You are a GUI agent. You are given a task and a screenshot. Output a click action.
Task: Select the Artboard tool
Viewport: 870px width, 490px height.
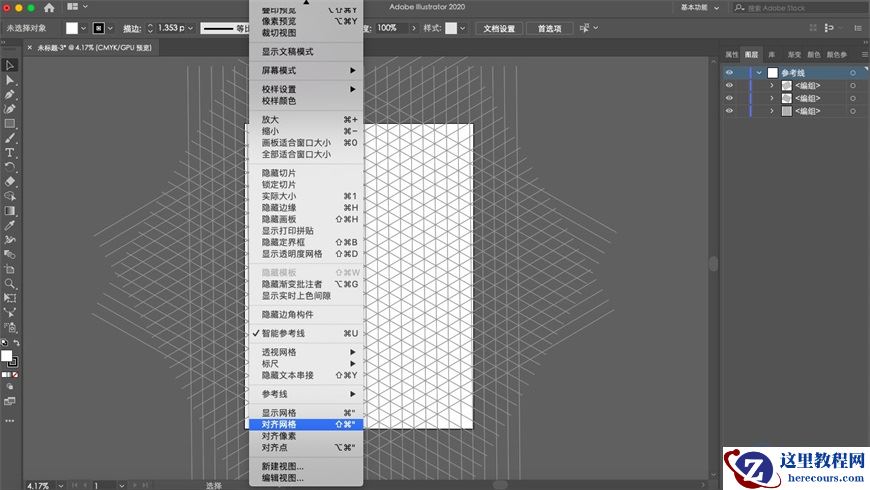(x=9, y=269)
